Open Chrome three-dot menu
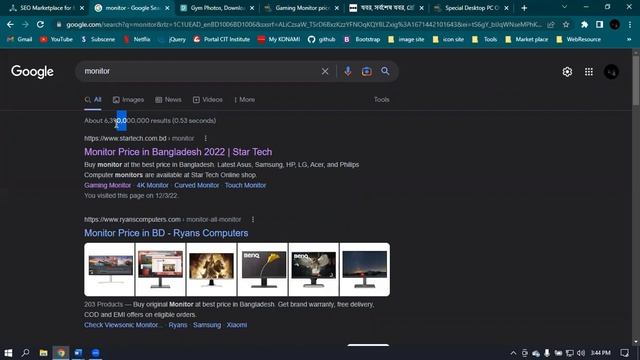Screen dimensions: 640x360 click(630, 24)
